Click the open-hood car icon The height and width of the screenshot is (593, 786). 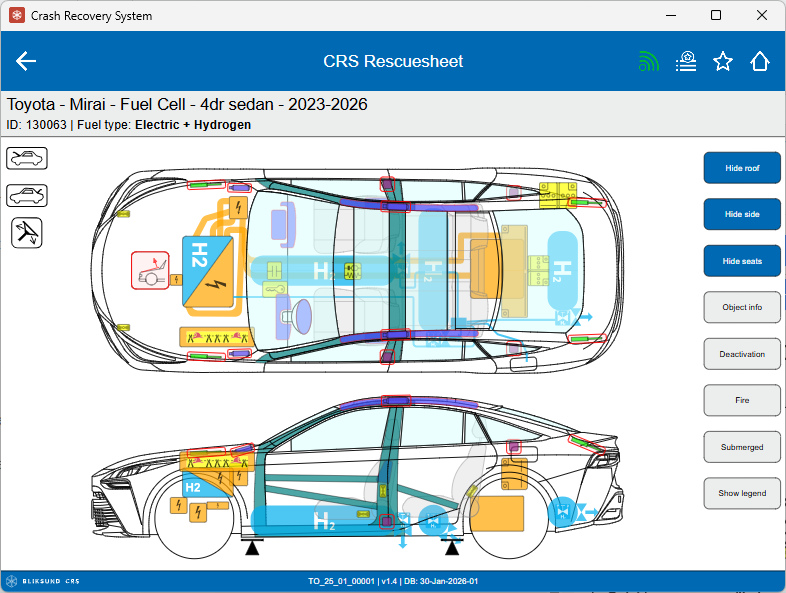27,158
